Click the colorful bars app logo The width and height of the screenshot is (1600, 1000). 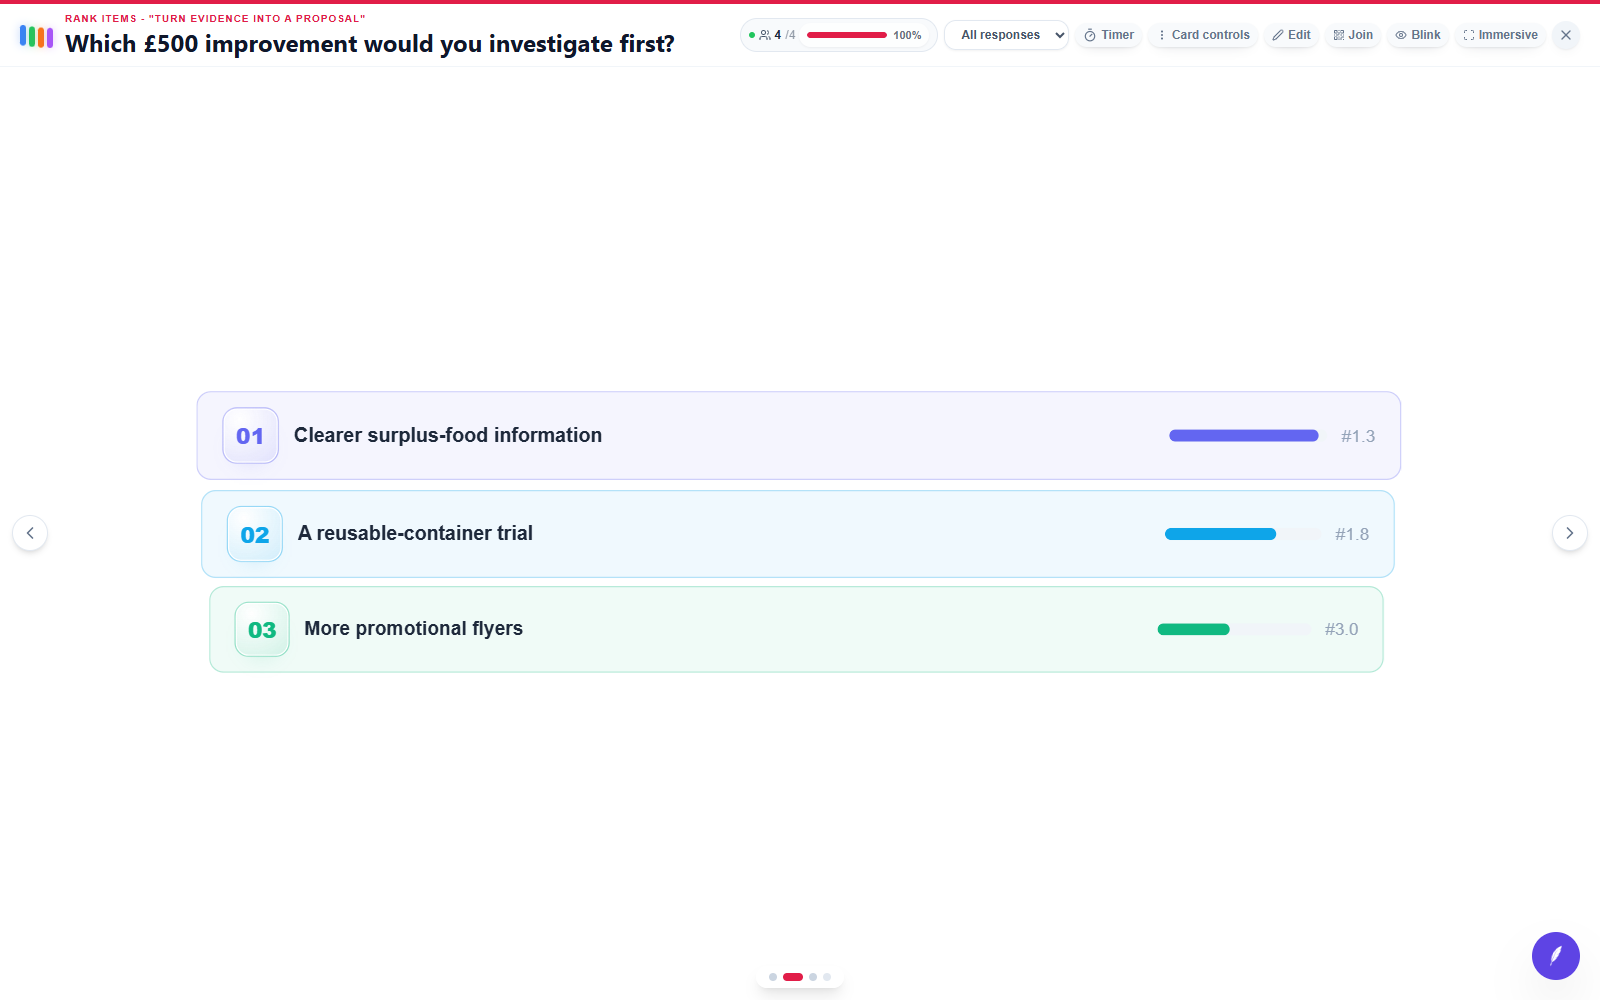tap(36, 37)
